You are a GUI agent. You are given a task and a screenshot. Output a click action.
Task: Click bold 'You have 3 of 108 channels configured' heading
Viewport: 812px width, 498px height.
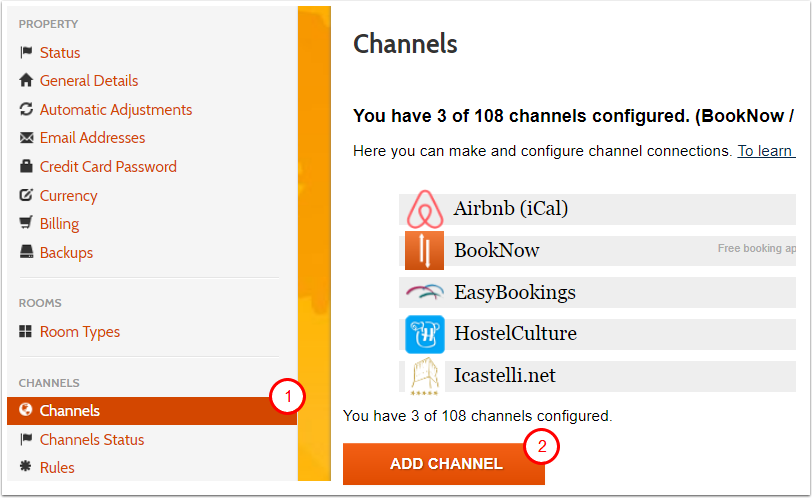(x=573, y=116)
